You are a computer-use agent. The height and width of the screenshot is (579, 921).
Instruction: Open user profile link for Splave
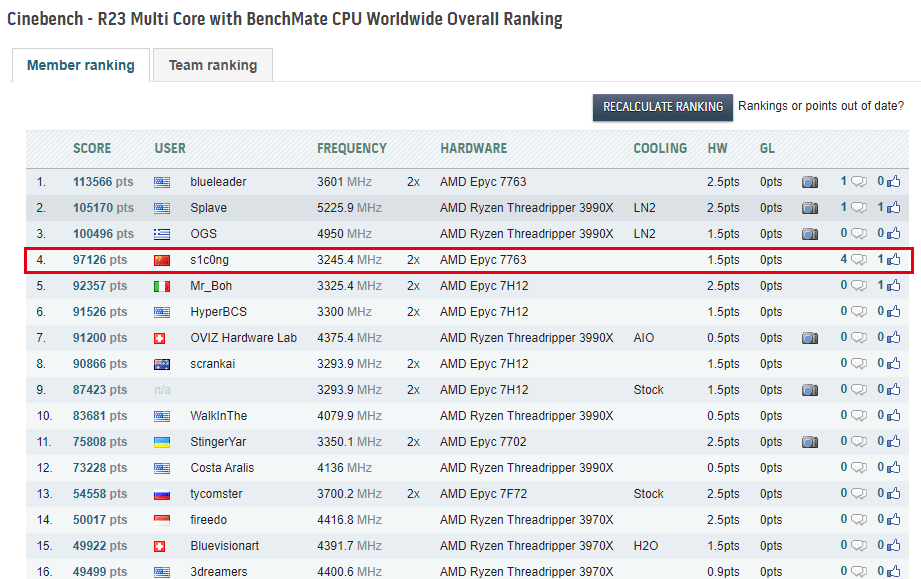click(209, 208)
